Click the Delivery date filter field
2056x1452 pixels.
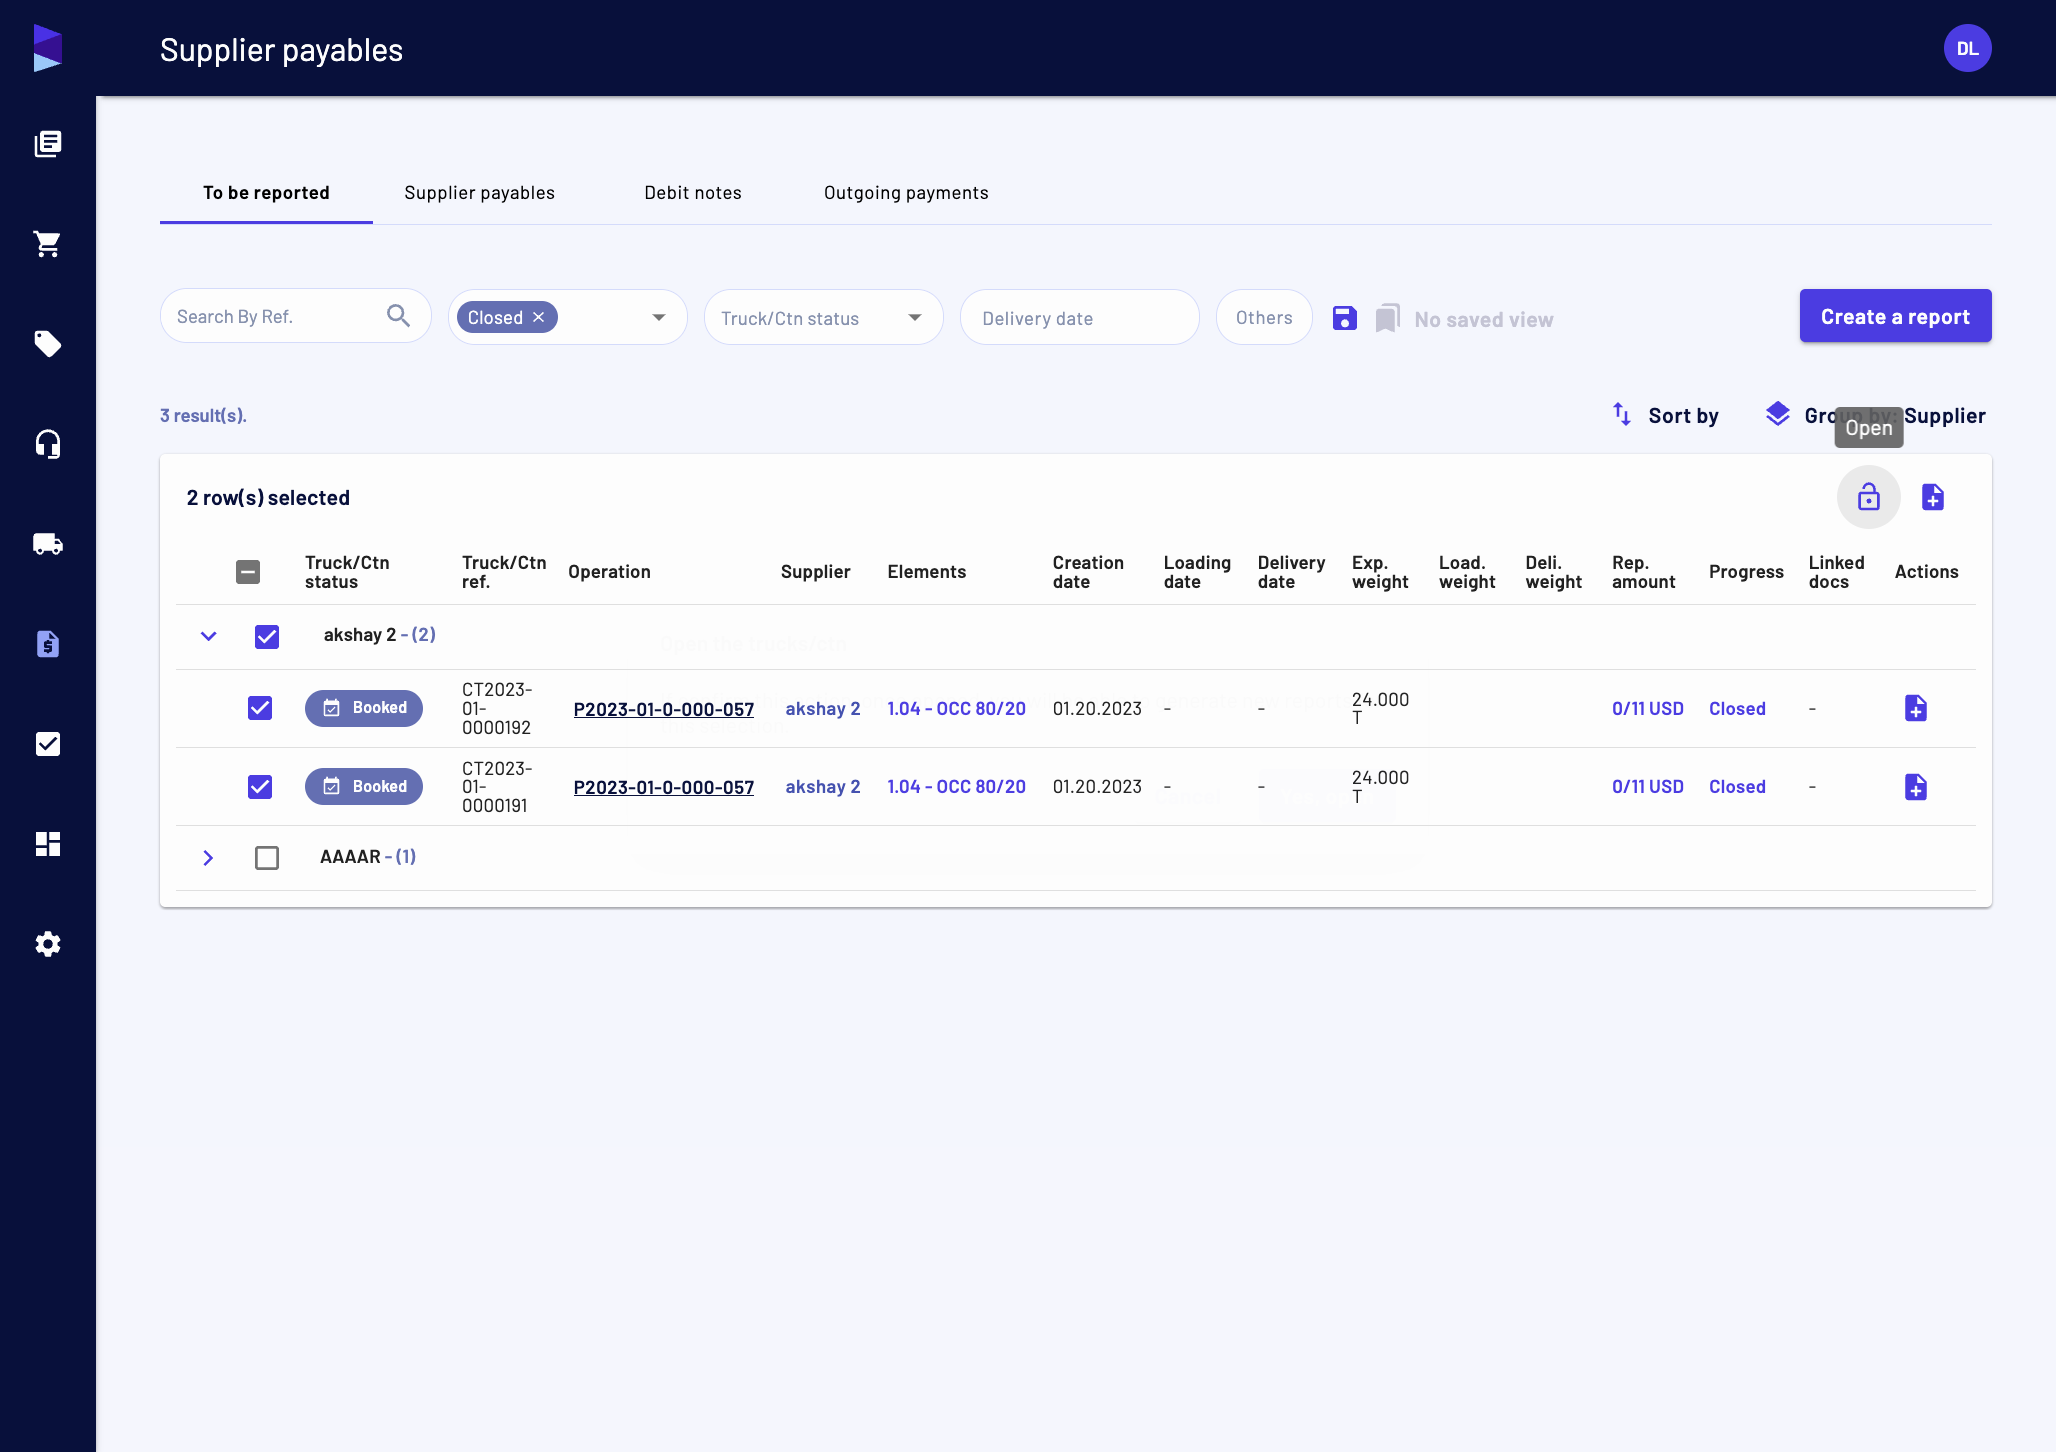(x=1079, y=317)
